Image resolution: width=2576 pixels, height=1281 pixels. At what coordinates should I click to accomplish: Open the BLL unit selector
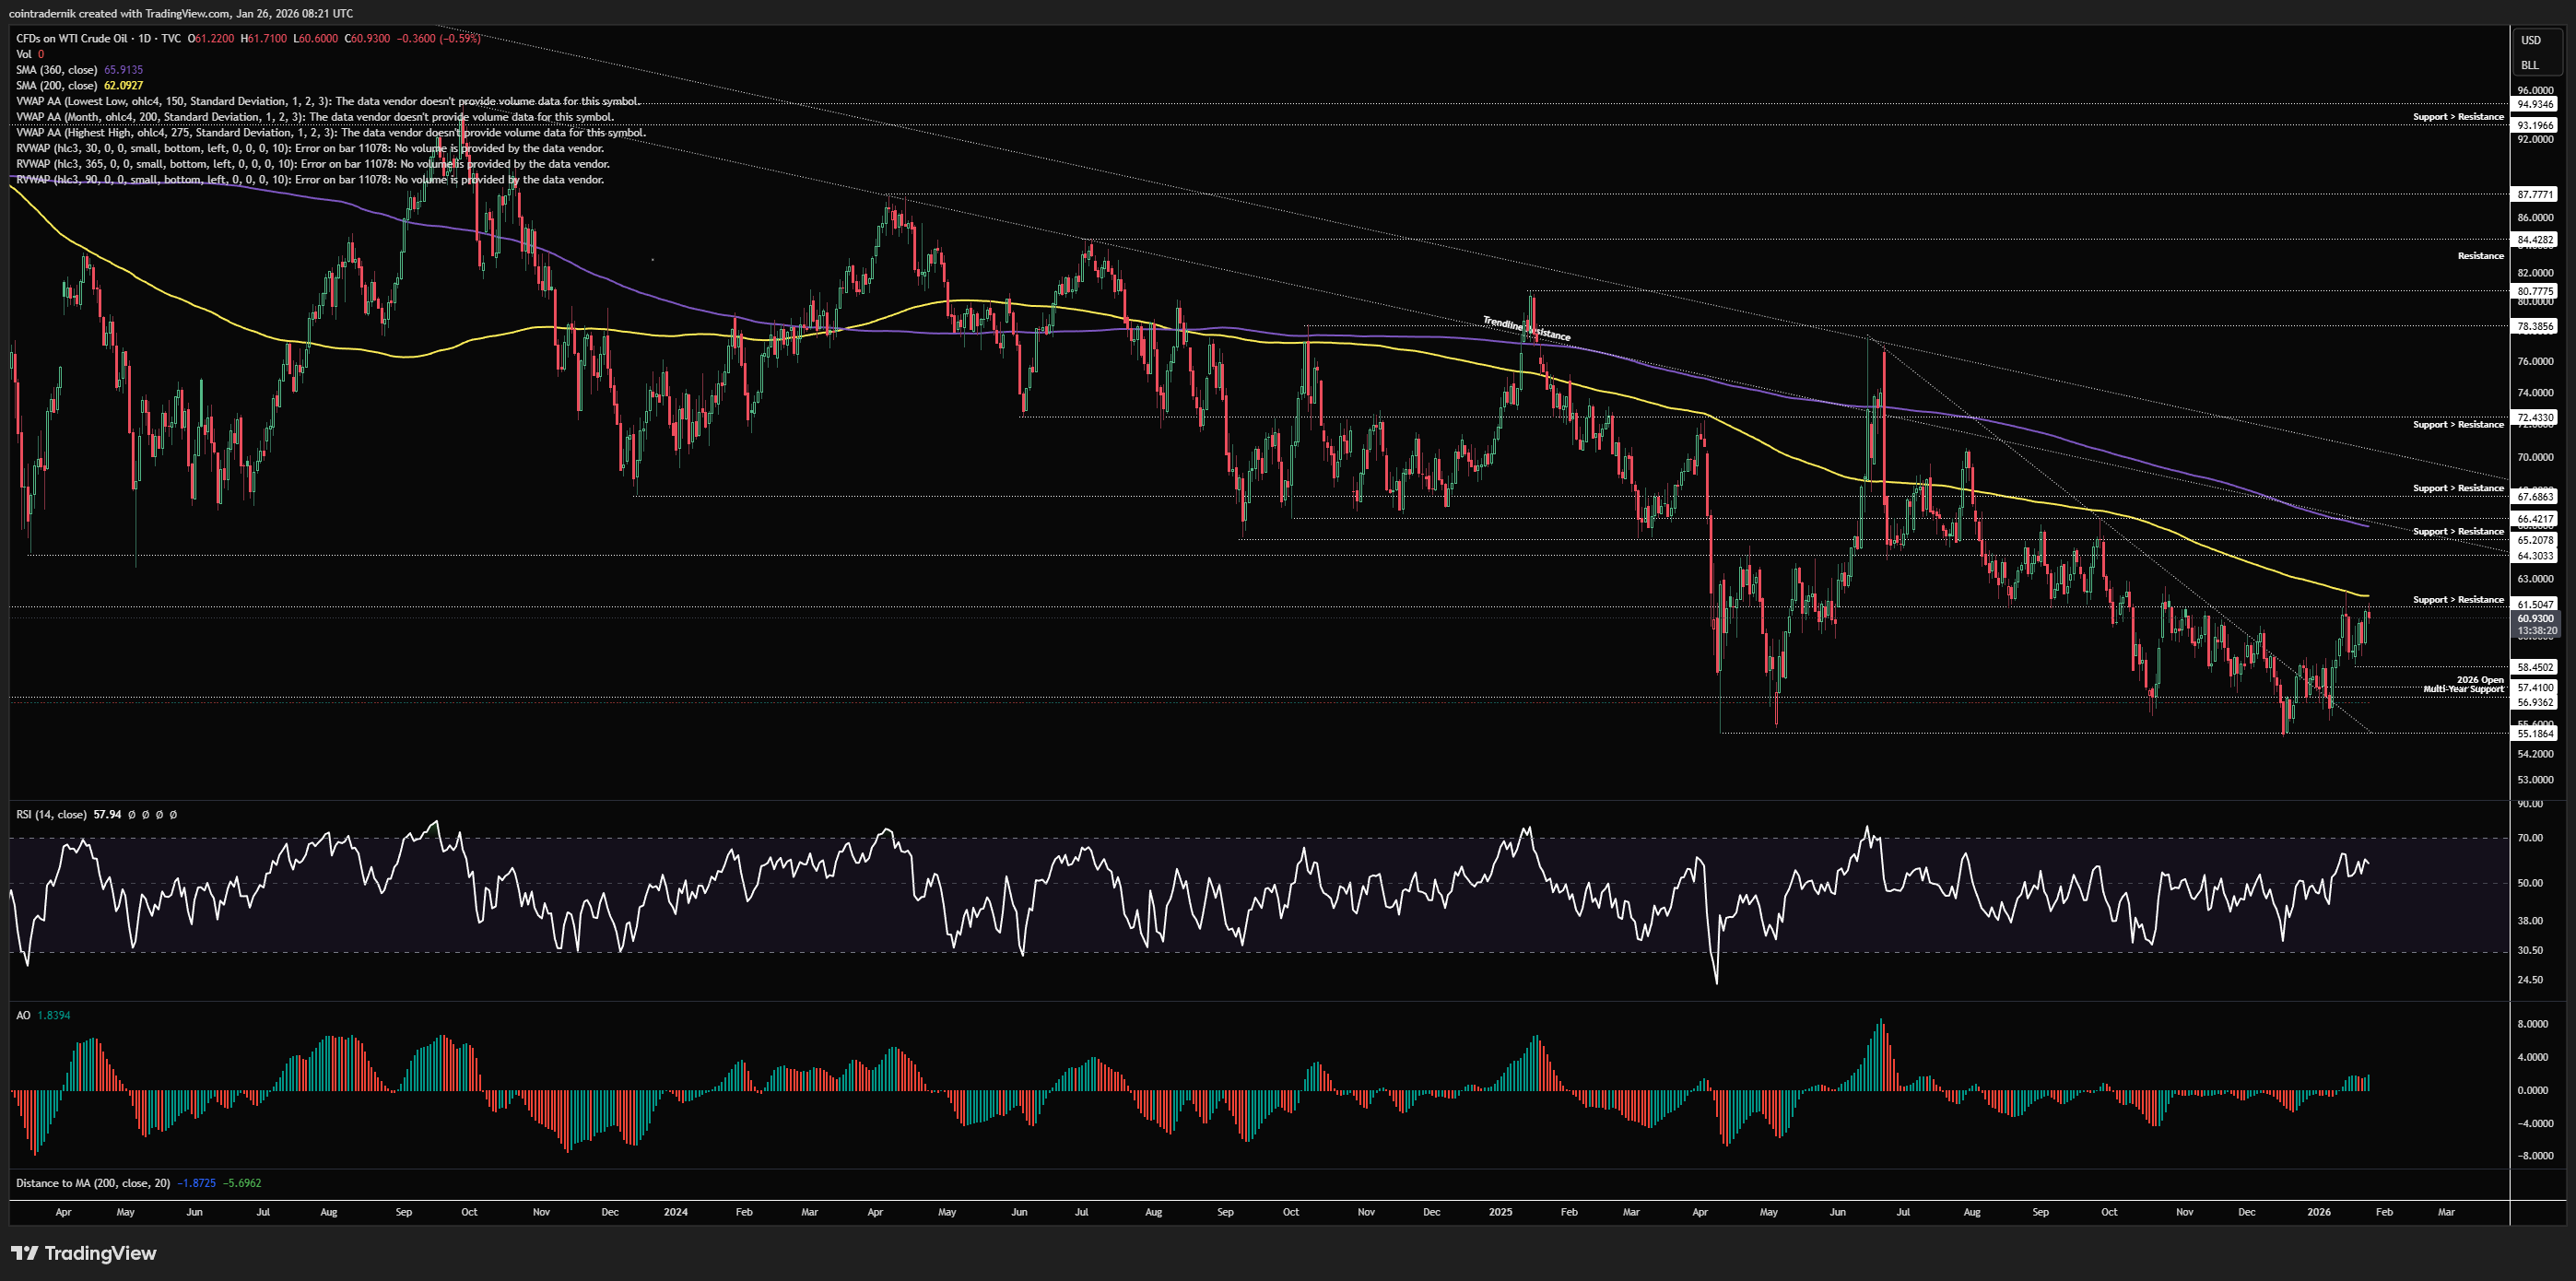coord(2529,65)
